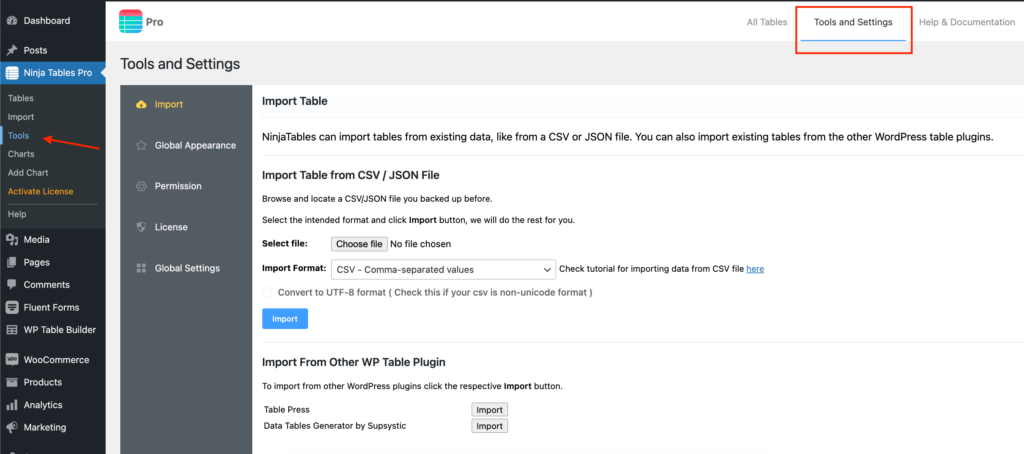Image resolution: width=1024 pixels, height=454 pixels.
Task: Click the Comments bubble icon
Action: (12, 285)
